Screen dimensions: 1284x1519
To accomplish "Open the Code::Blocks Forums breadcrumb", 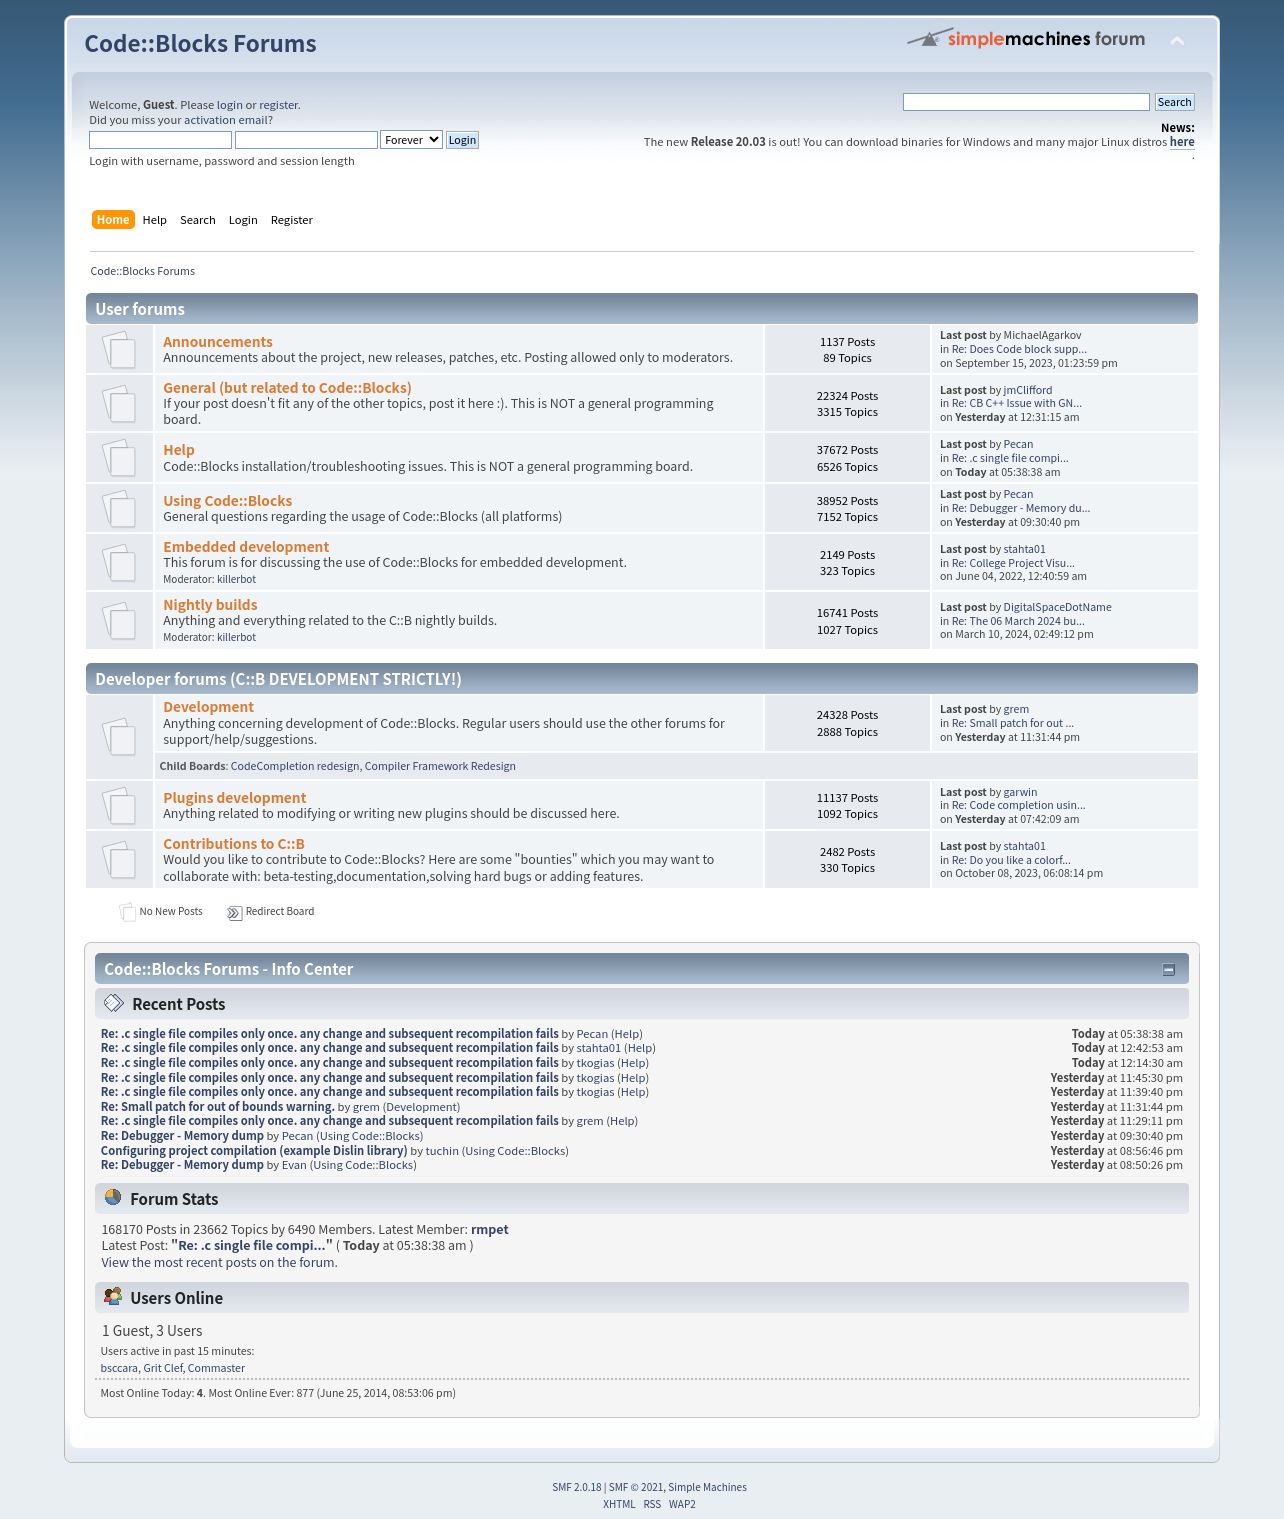I will (x=143, y=271).
